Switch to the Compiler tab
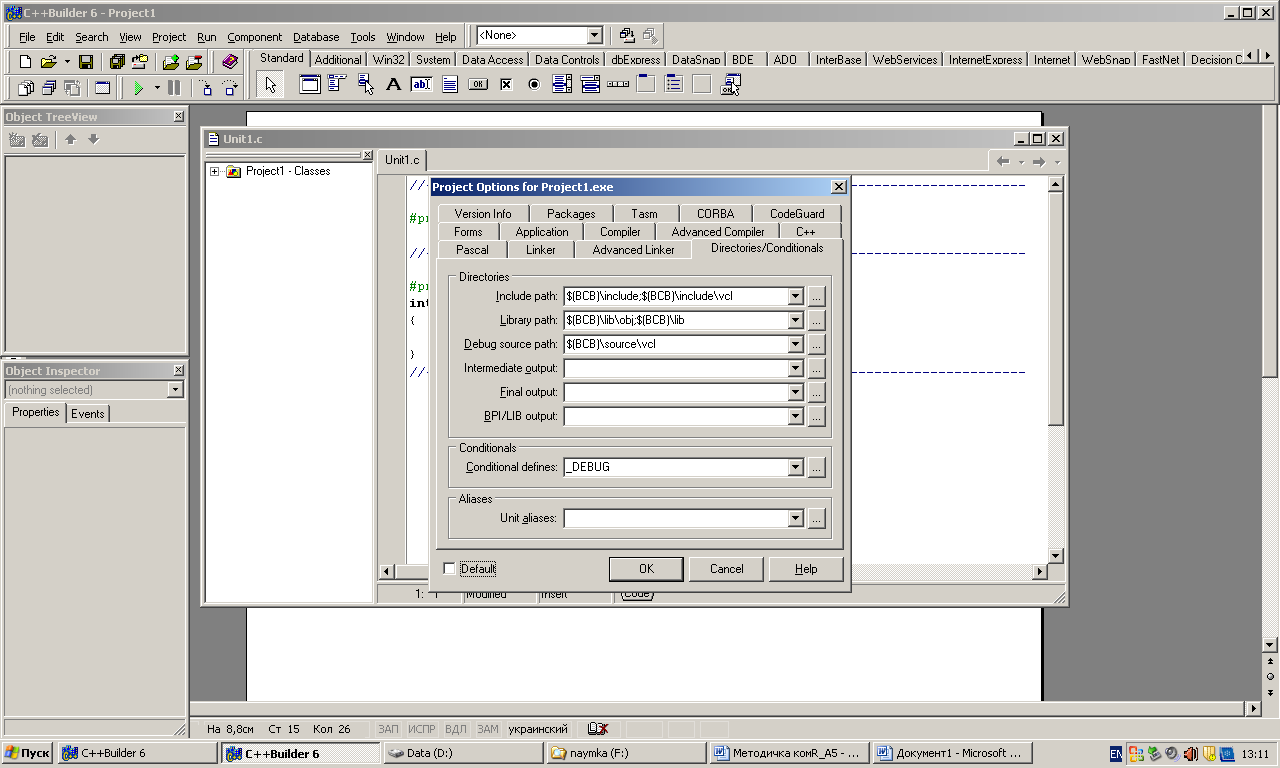Image resolution: width=1280 pixels, height=768 pixels. (x=620, y=232)
